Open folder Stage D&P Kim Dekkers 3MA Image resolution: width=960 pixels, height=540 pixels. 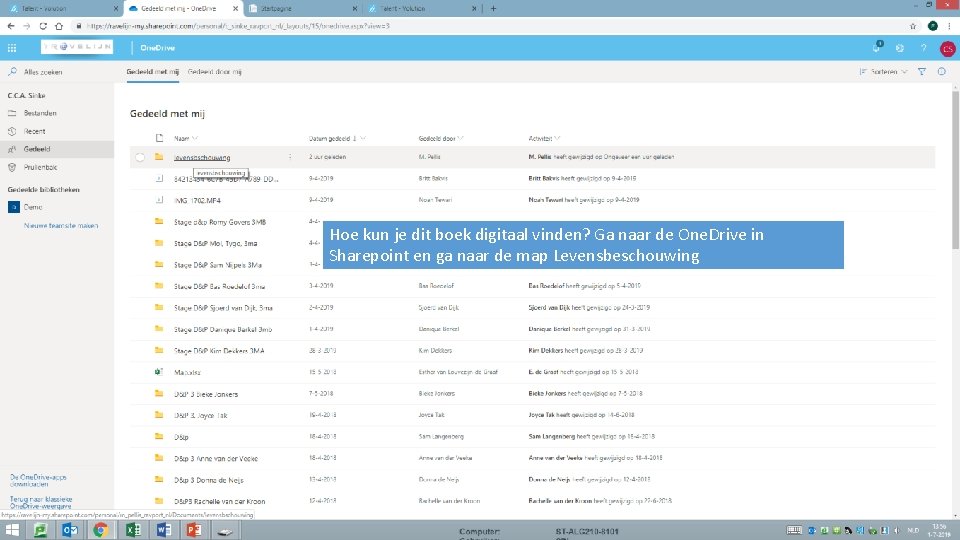pos(219,351)
